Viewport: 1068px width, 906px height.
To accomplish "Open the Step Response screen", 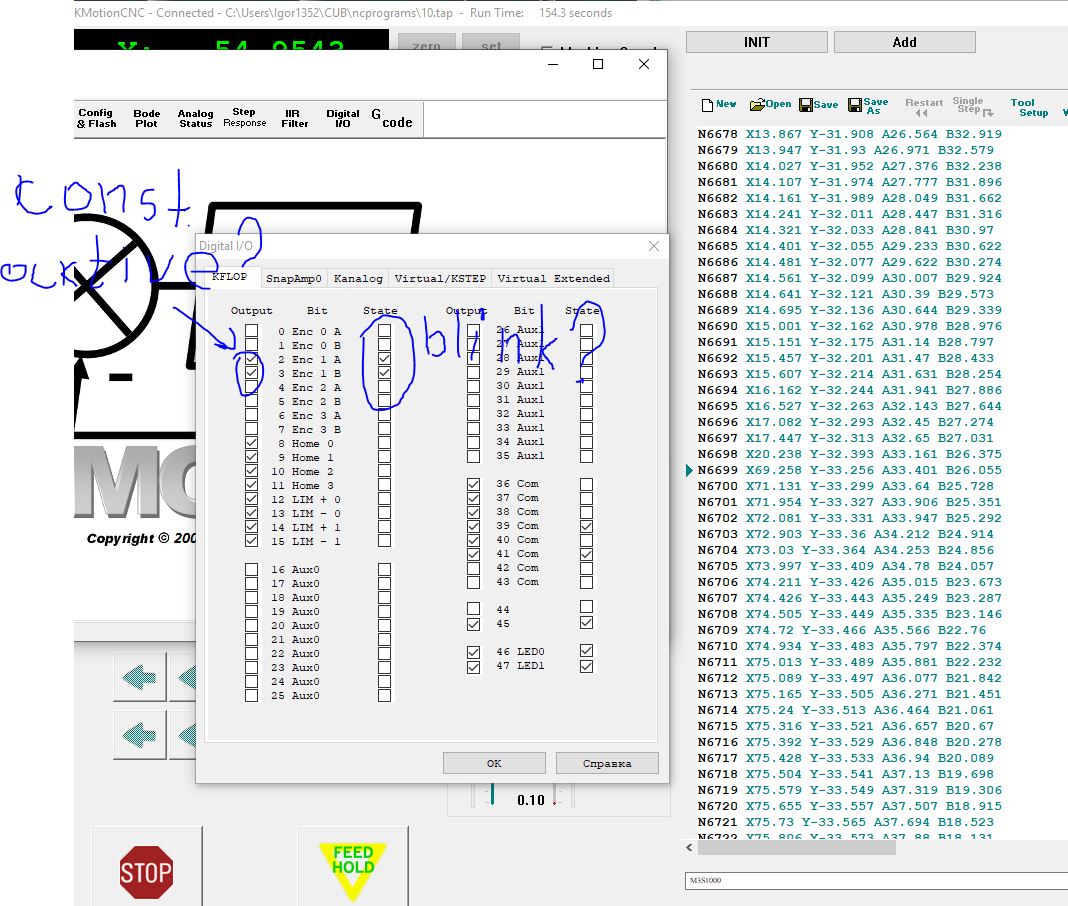I will pyautogui.click(x=244, y=118).
